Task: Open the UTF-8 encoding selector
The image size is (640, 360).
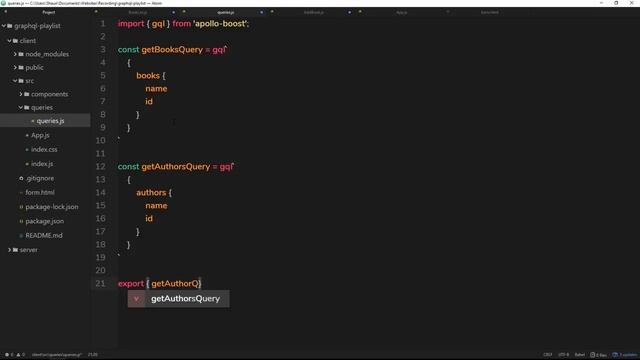Action: (x=564, y=355)
